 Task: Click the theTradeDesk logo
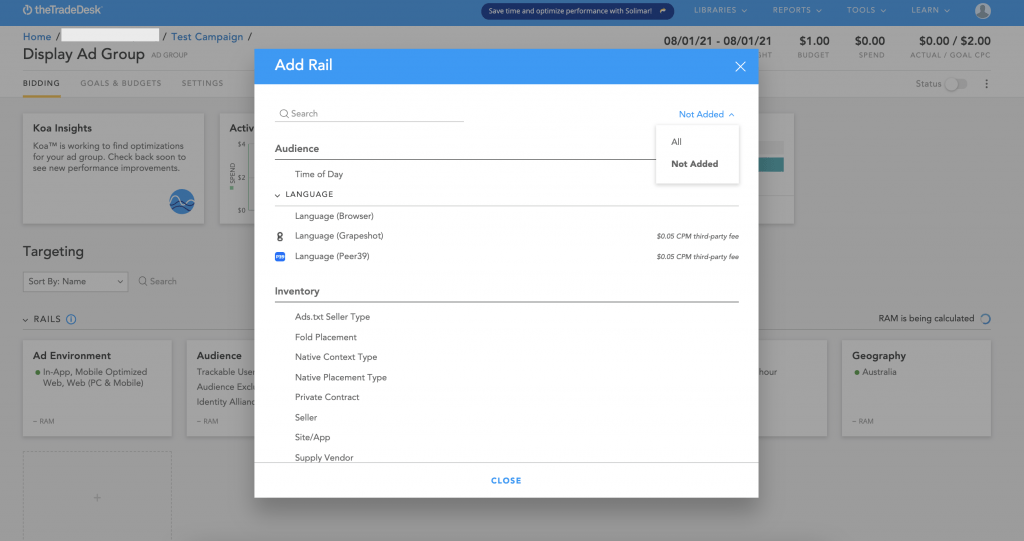point(62,10)
